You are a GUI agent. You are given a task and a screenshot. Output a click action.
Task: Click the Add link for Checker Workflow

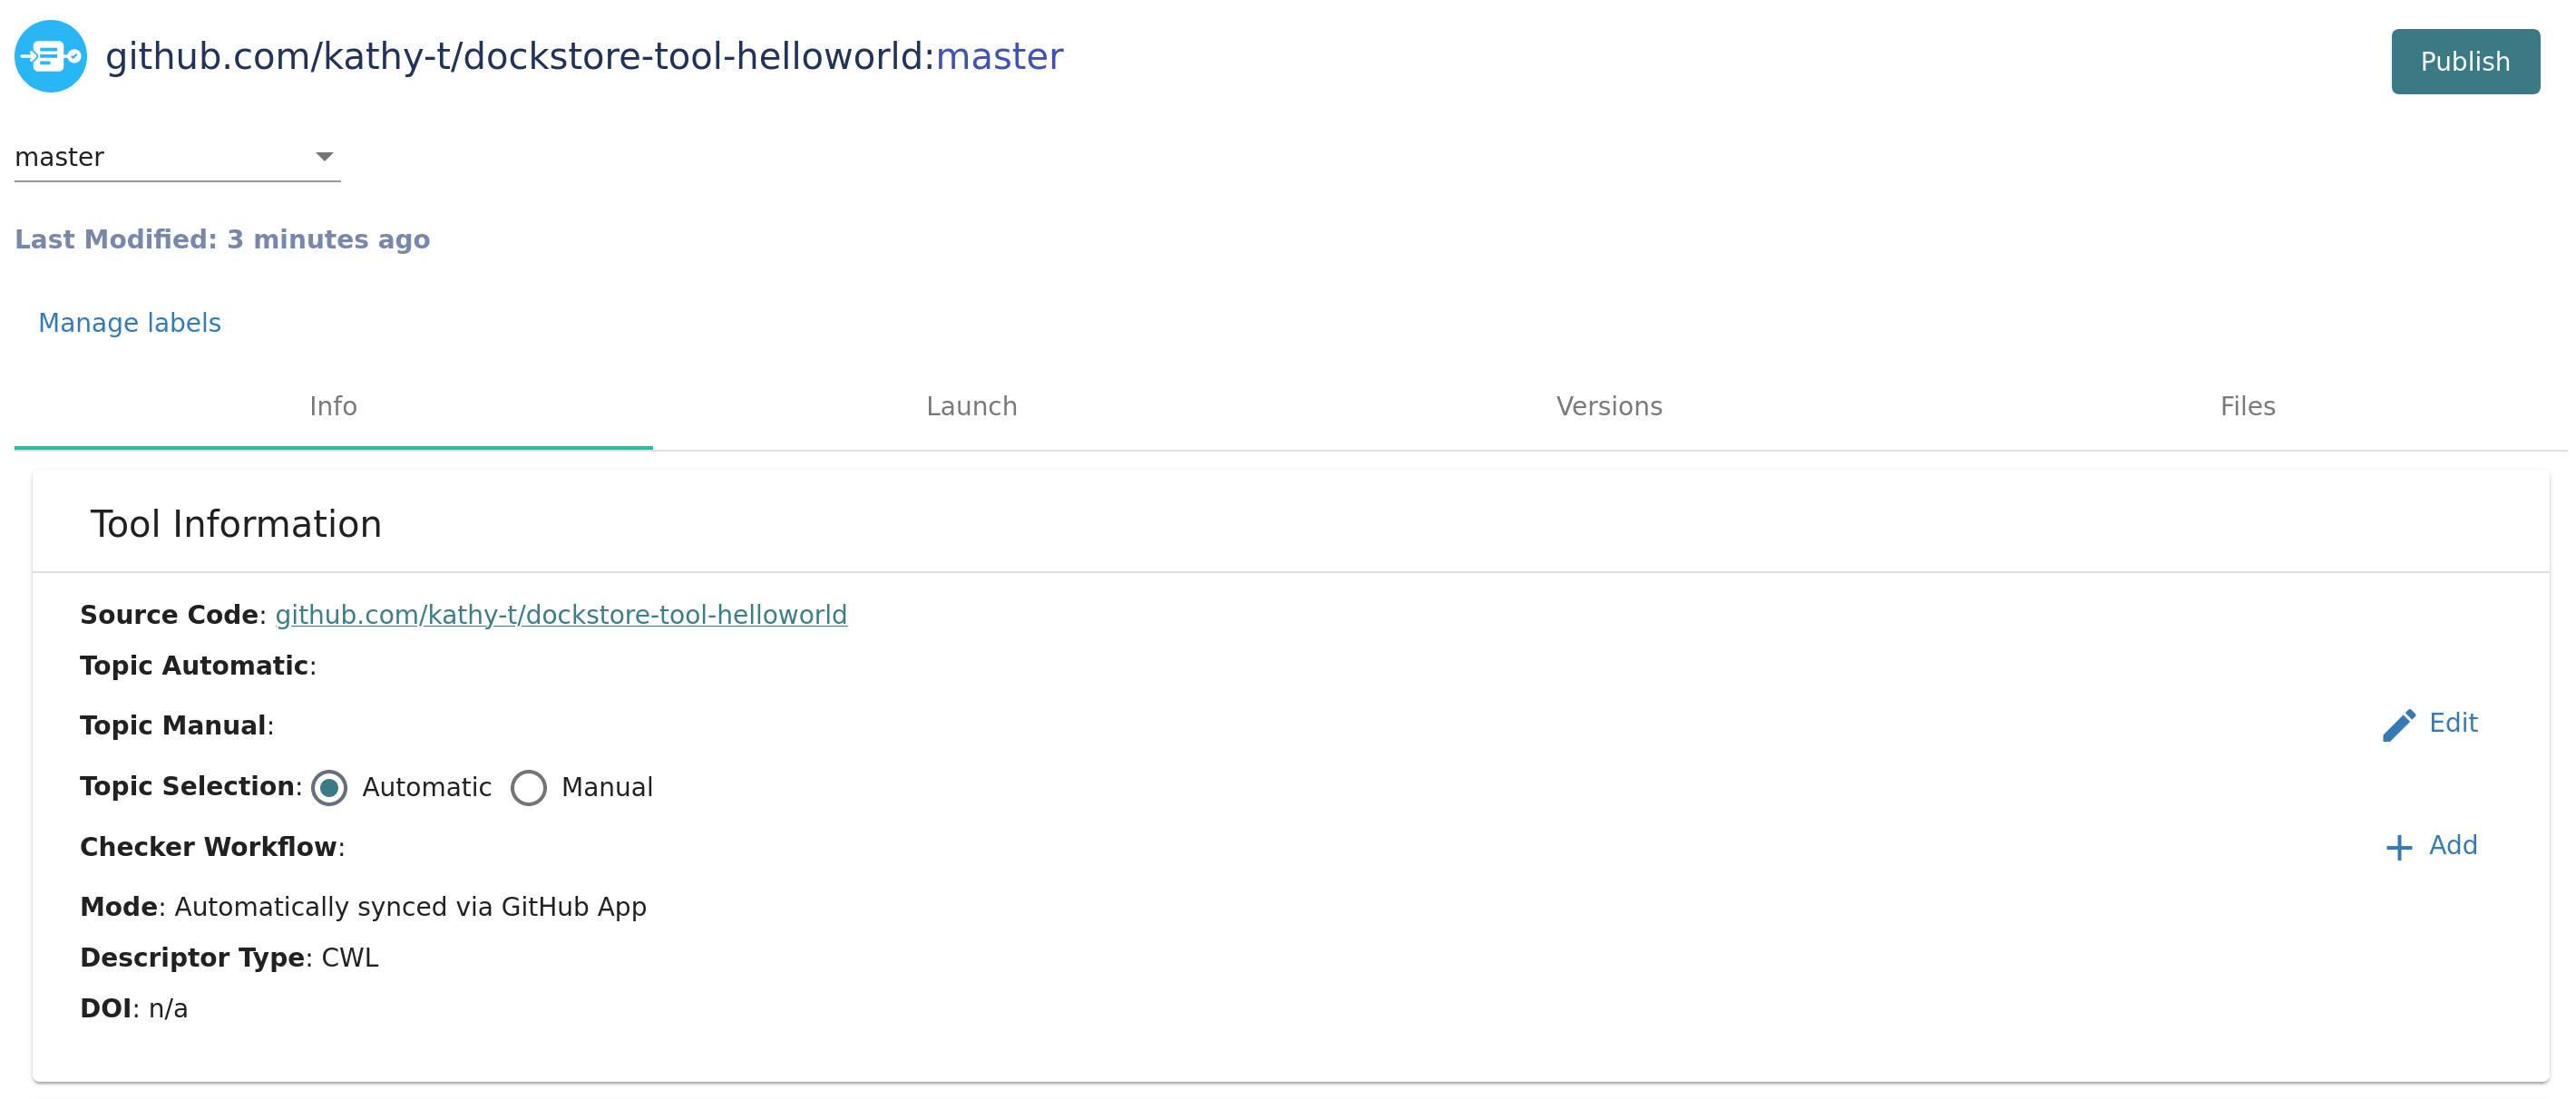tap(2452, 845)
